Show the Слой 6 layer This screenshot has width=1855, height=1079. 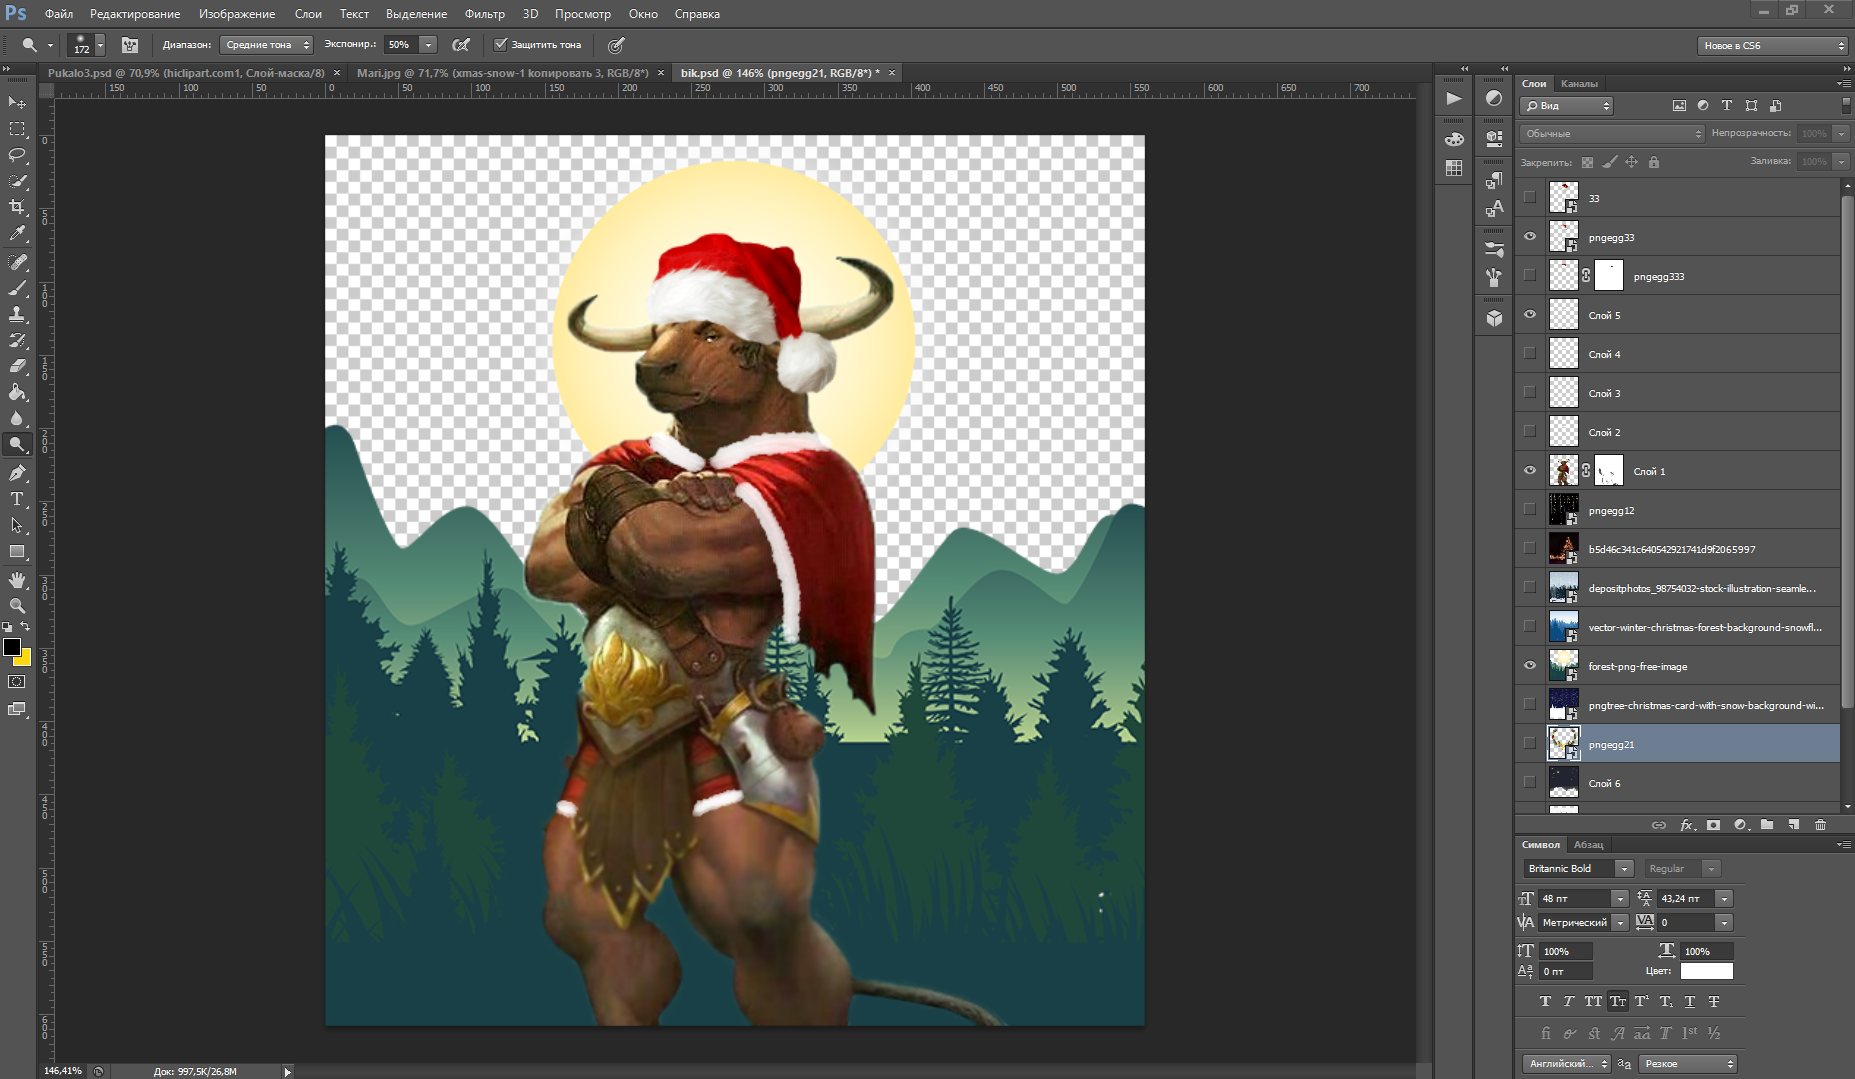(x=1530, y=783)
